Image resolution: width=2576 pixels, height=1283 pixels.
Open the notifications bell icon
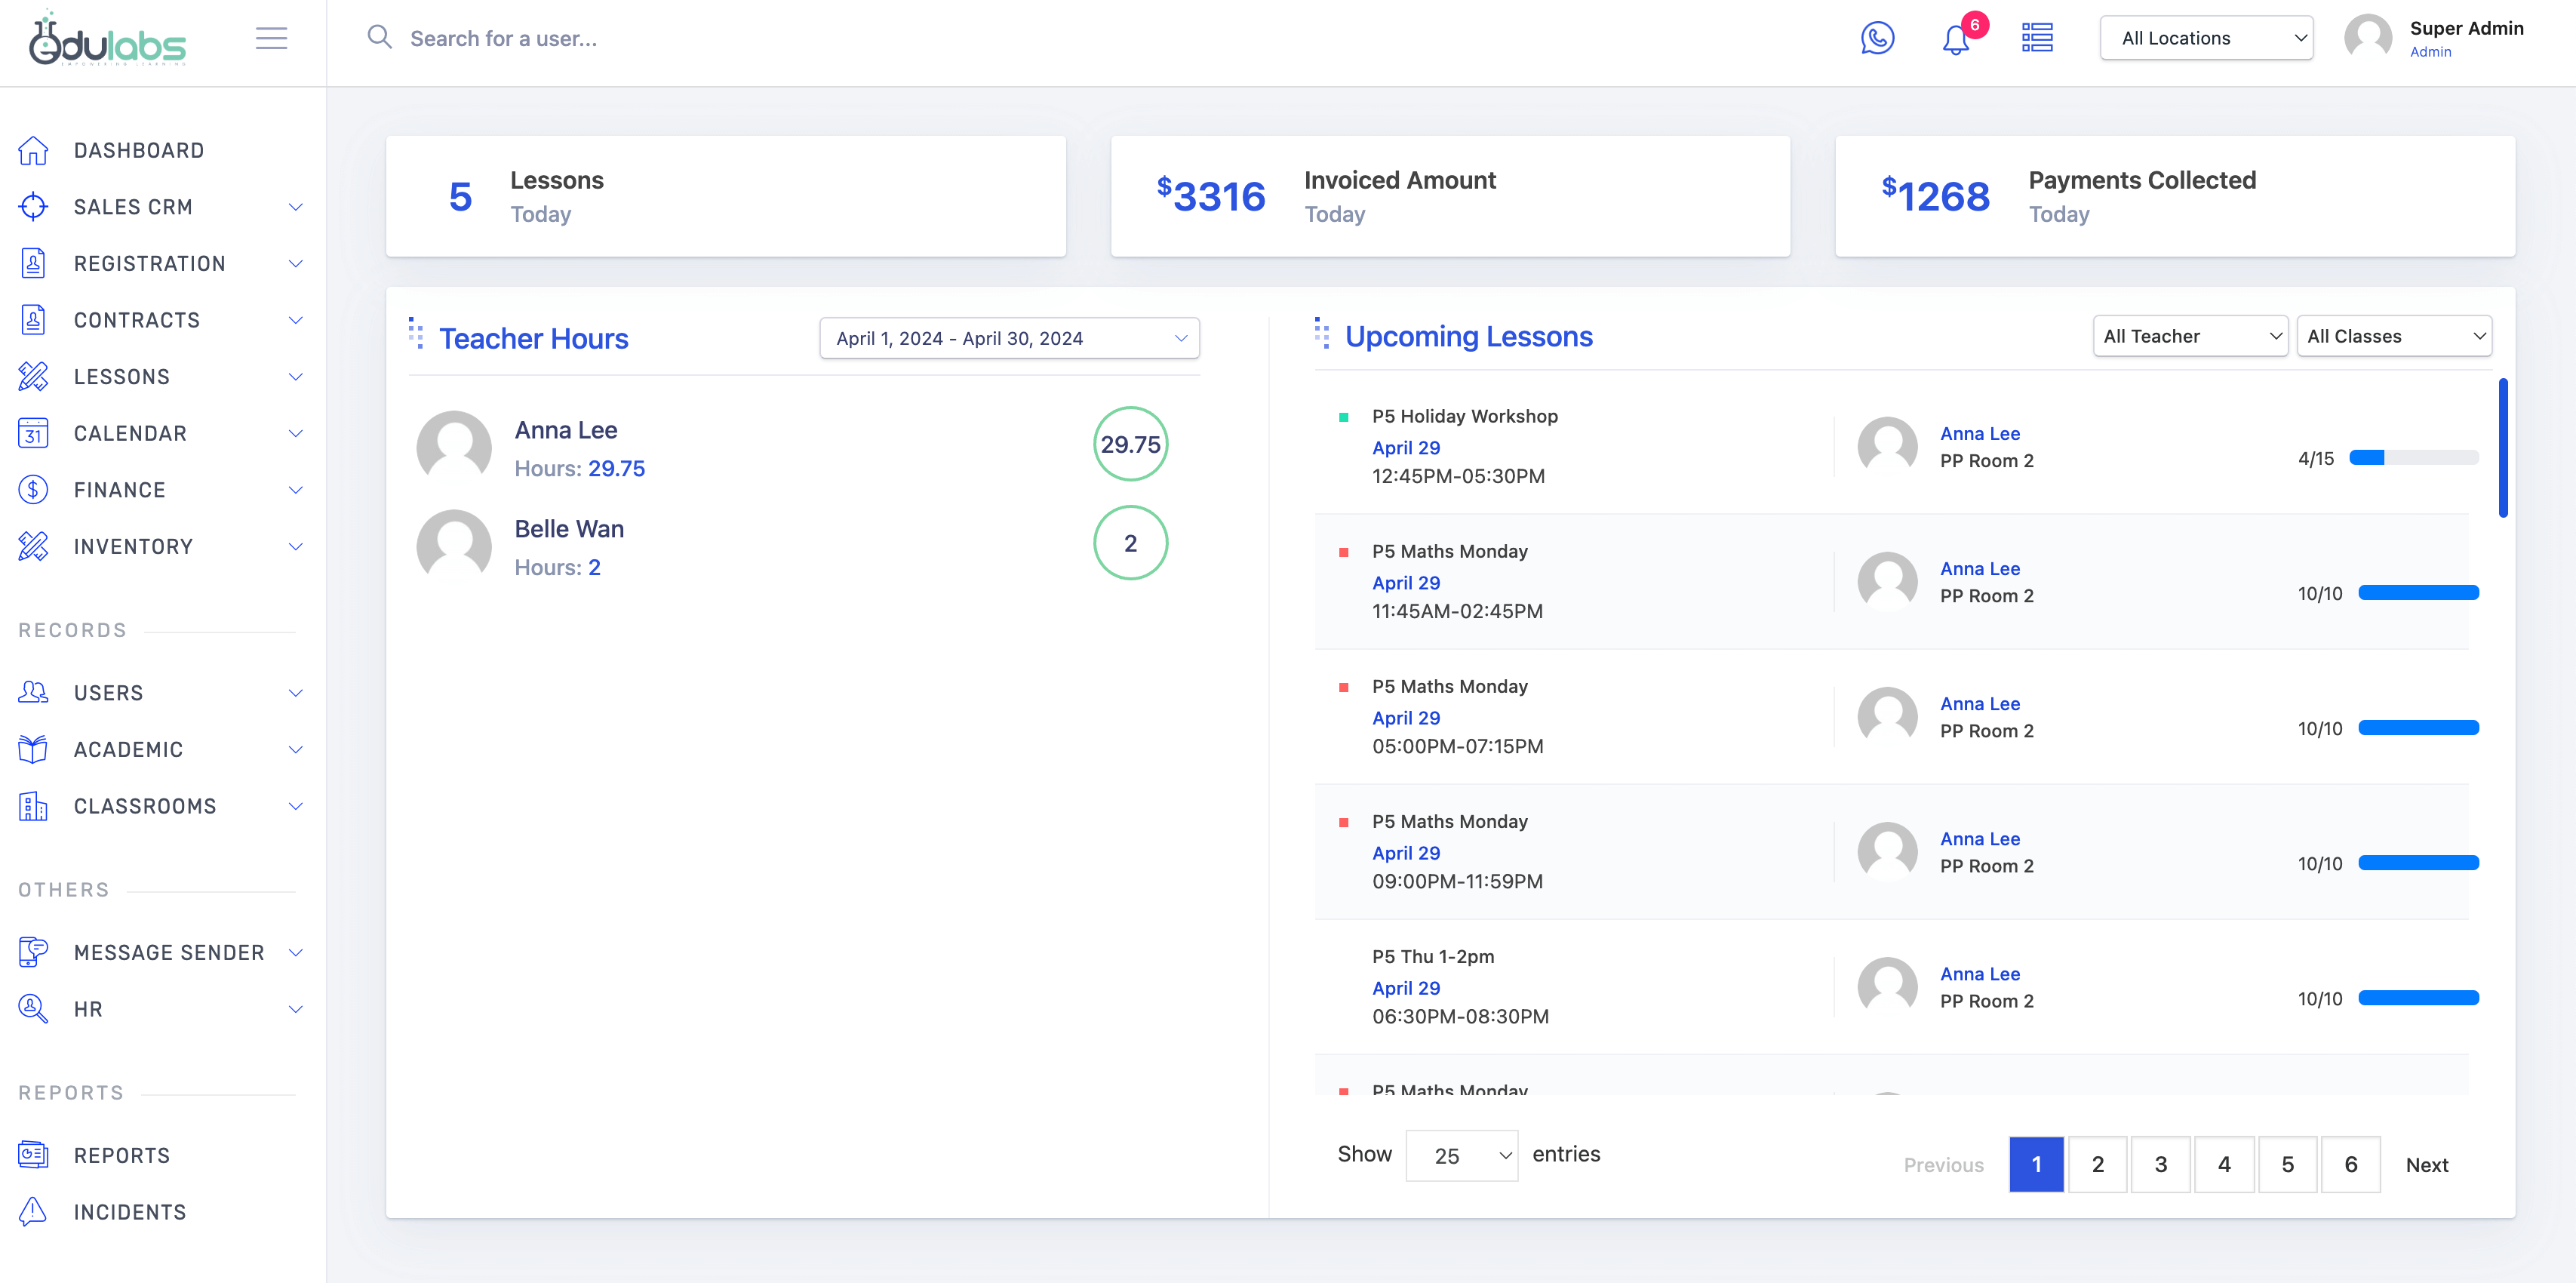(x=1955, y=40)
